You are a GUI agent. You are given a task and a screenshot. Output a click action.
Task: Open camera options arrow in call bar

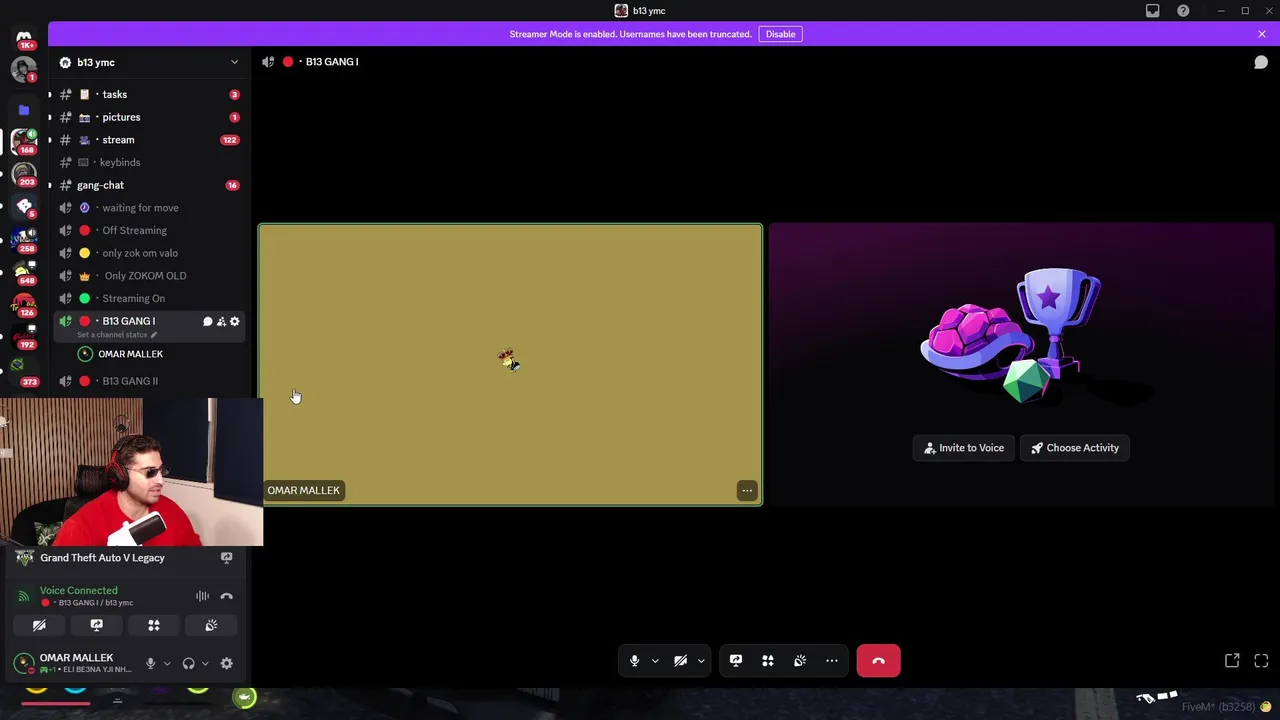[701, 661]
